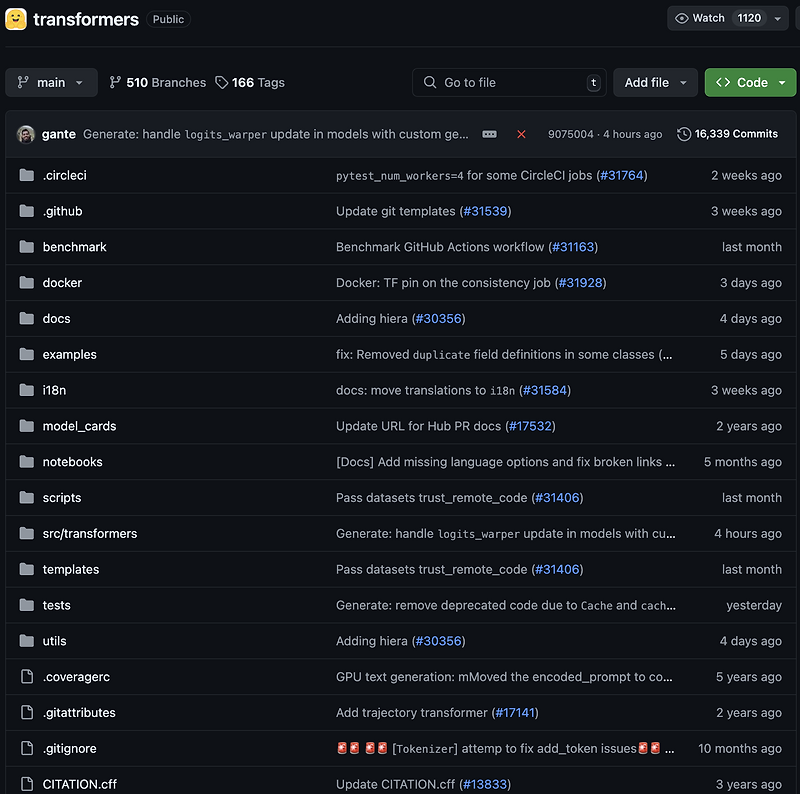Open the tests folder
This screenshot has height=794, width=800.
(x=57, y=605)
